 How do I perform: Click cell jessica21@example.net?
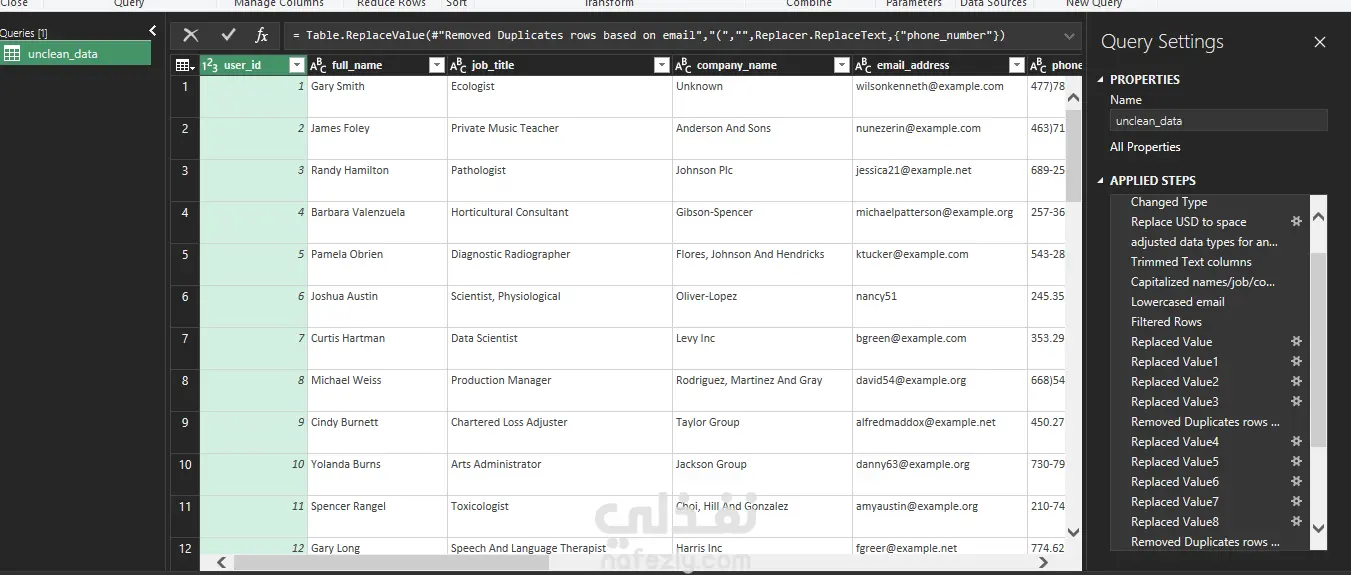(940, 180)
